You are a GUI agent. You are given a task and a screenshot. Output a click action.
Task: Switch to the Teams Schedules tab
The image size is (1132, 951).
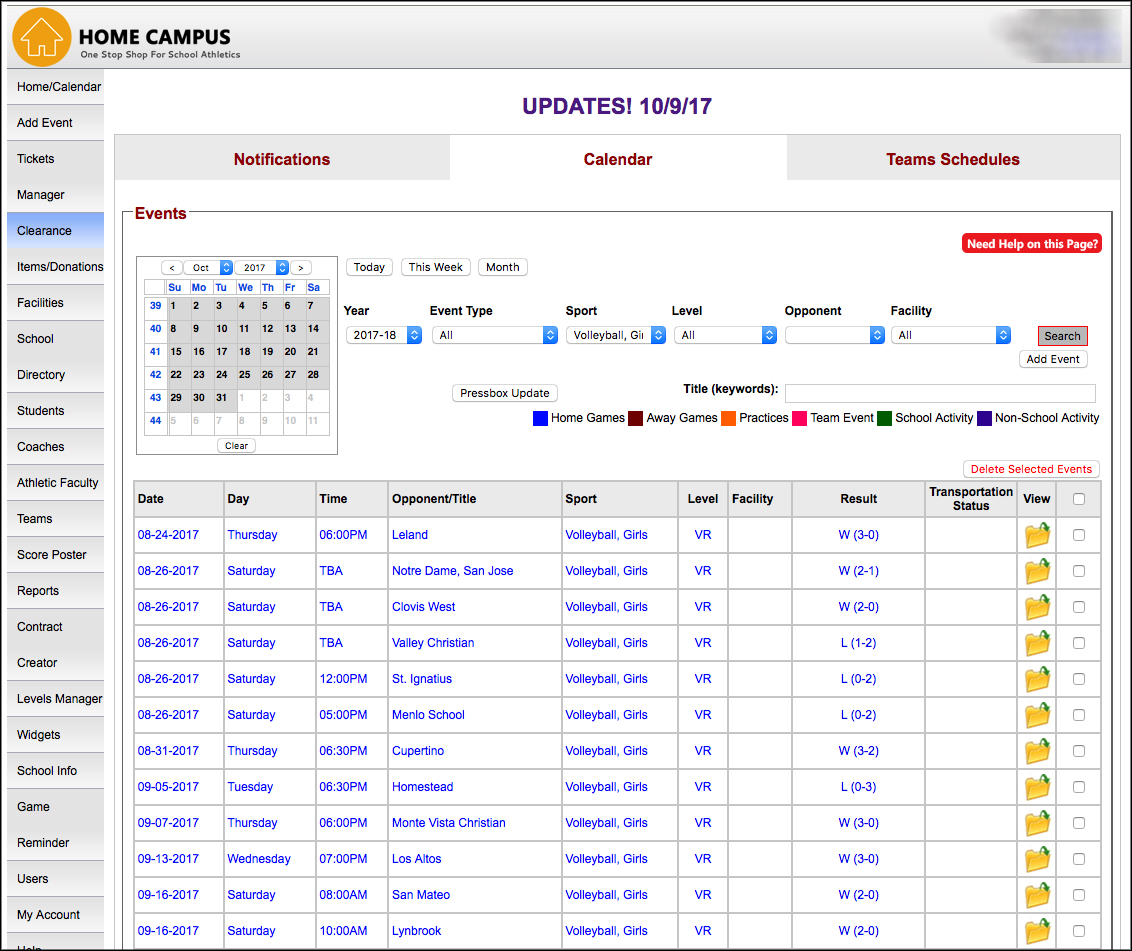[x=953, y=159]
